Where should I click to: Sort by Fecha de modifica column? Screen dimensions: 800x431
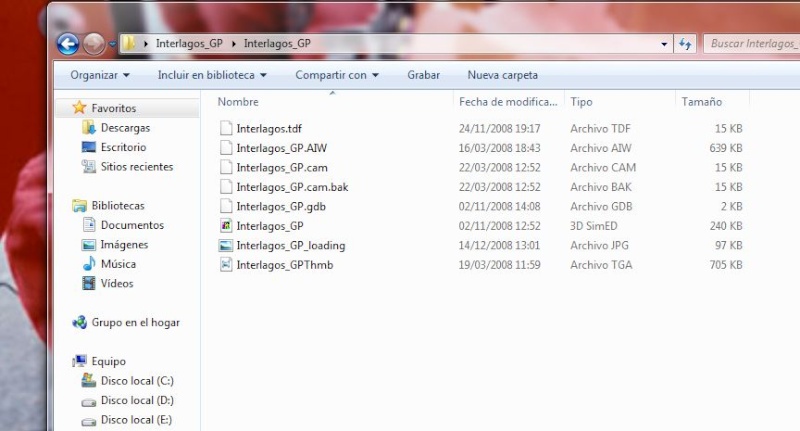509,102
